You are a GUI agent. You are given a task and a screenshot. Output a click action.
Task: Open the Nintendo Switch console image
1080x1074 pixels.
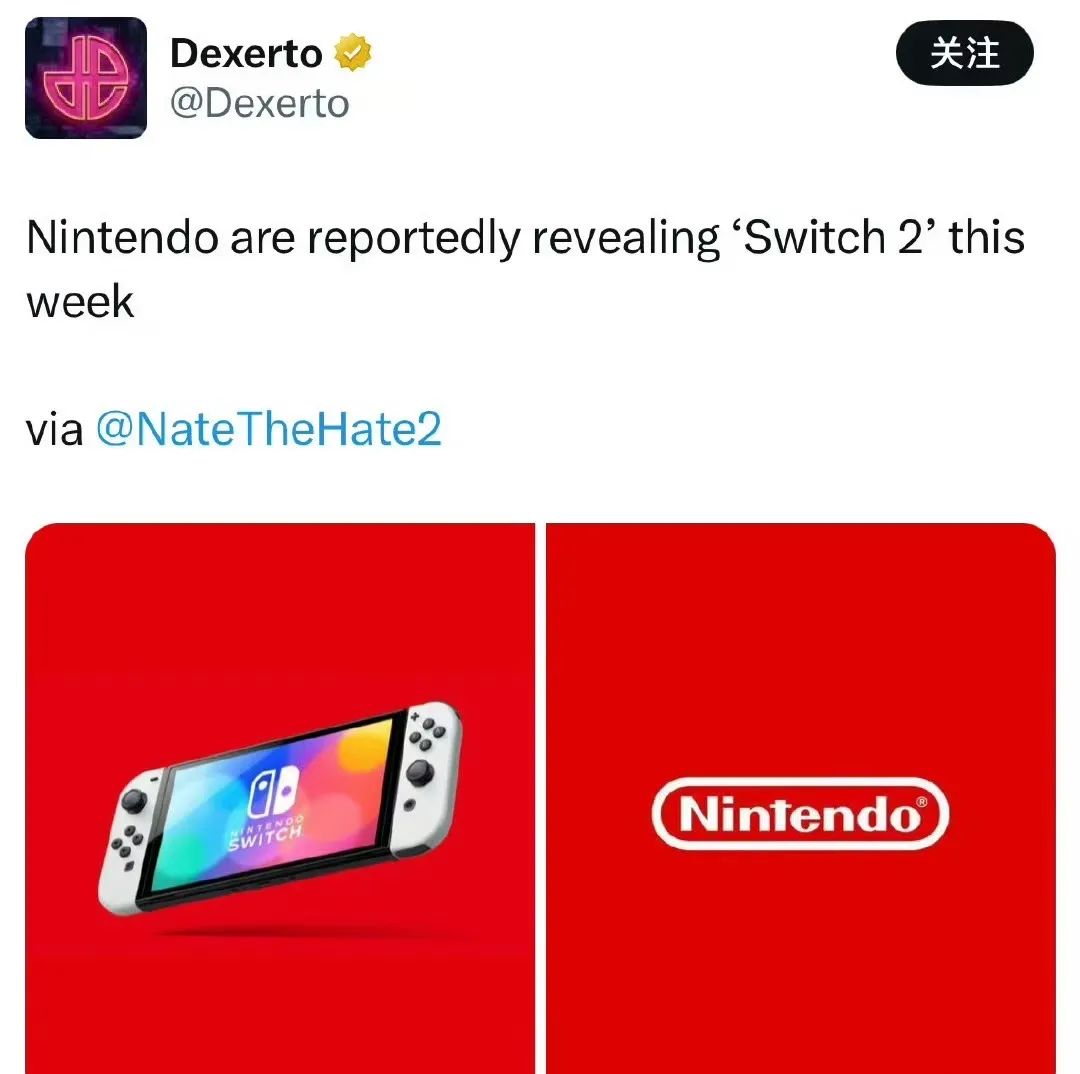tap(280, 798)
